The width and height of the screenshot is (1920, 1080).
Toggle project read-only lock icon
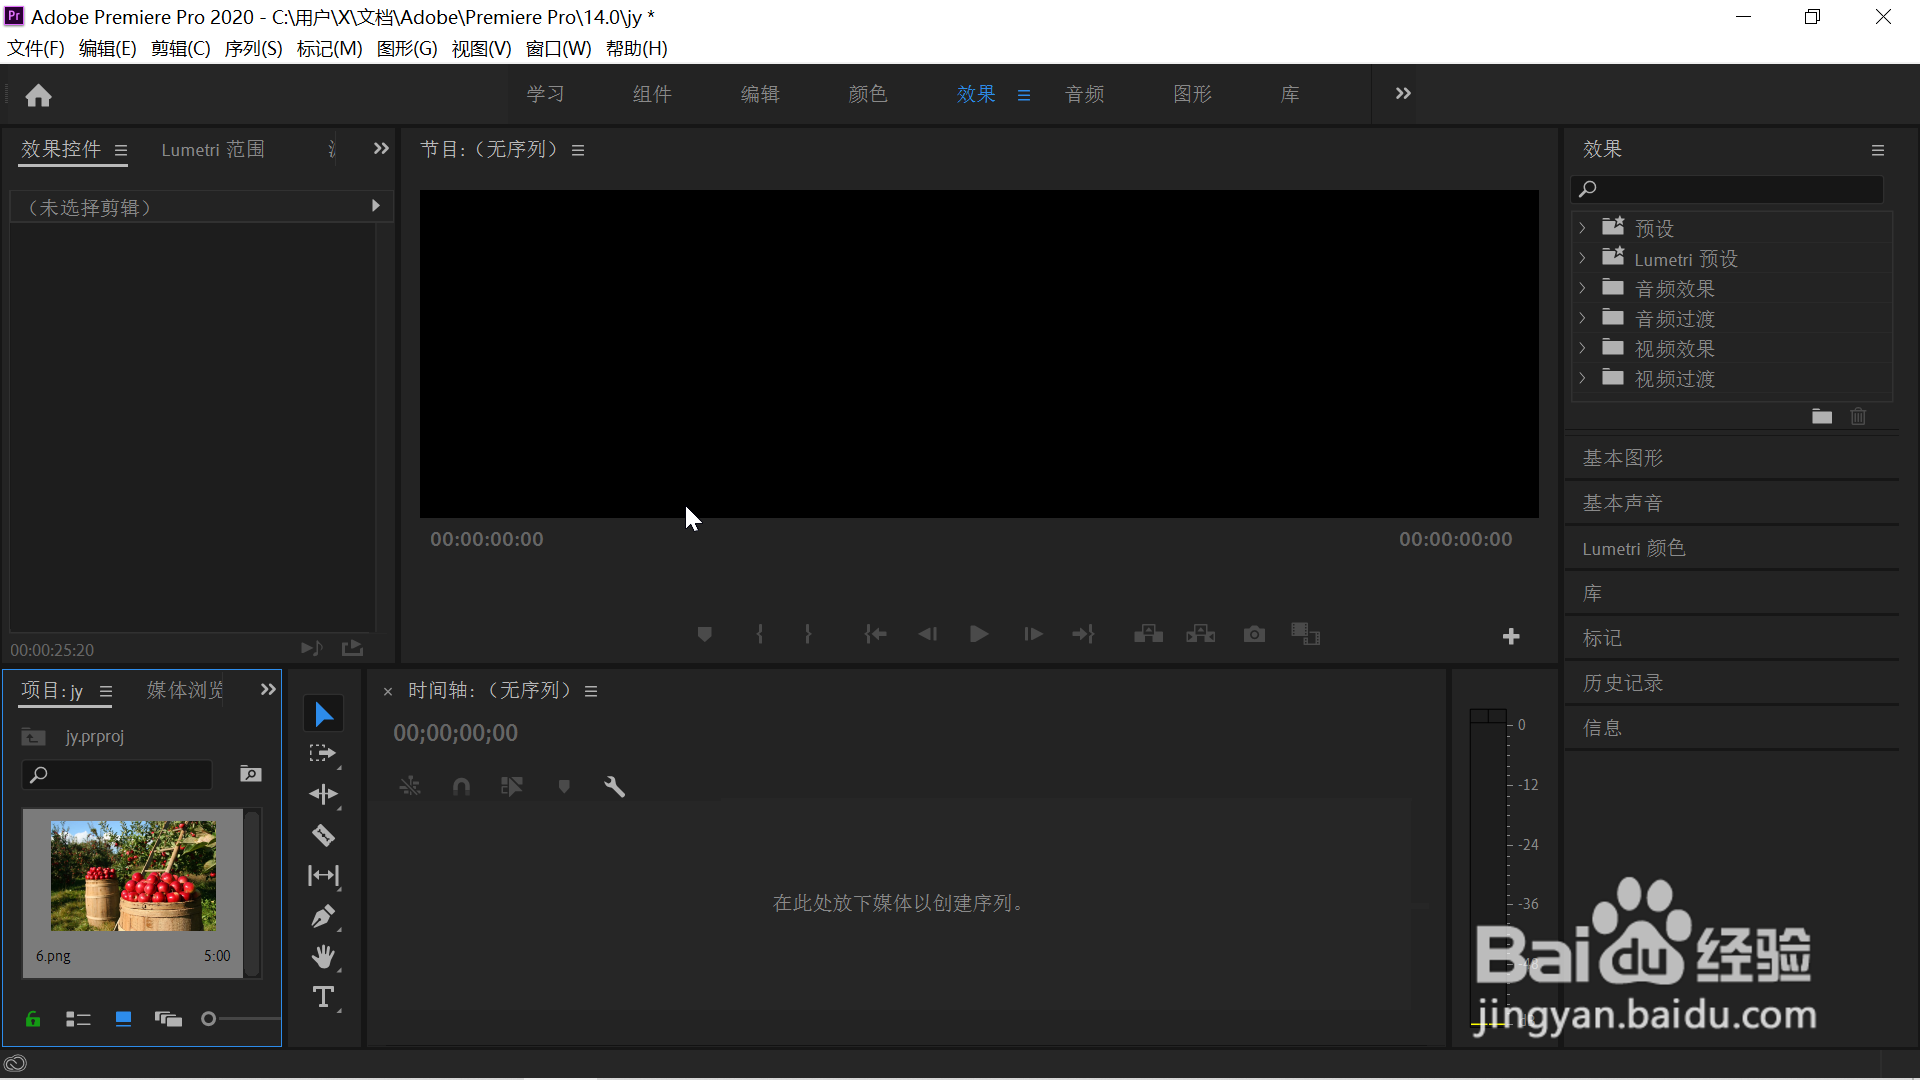33,1019
